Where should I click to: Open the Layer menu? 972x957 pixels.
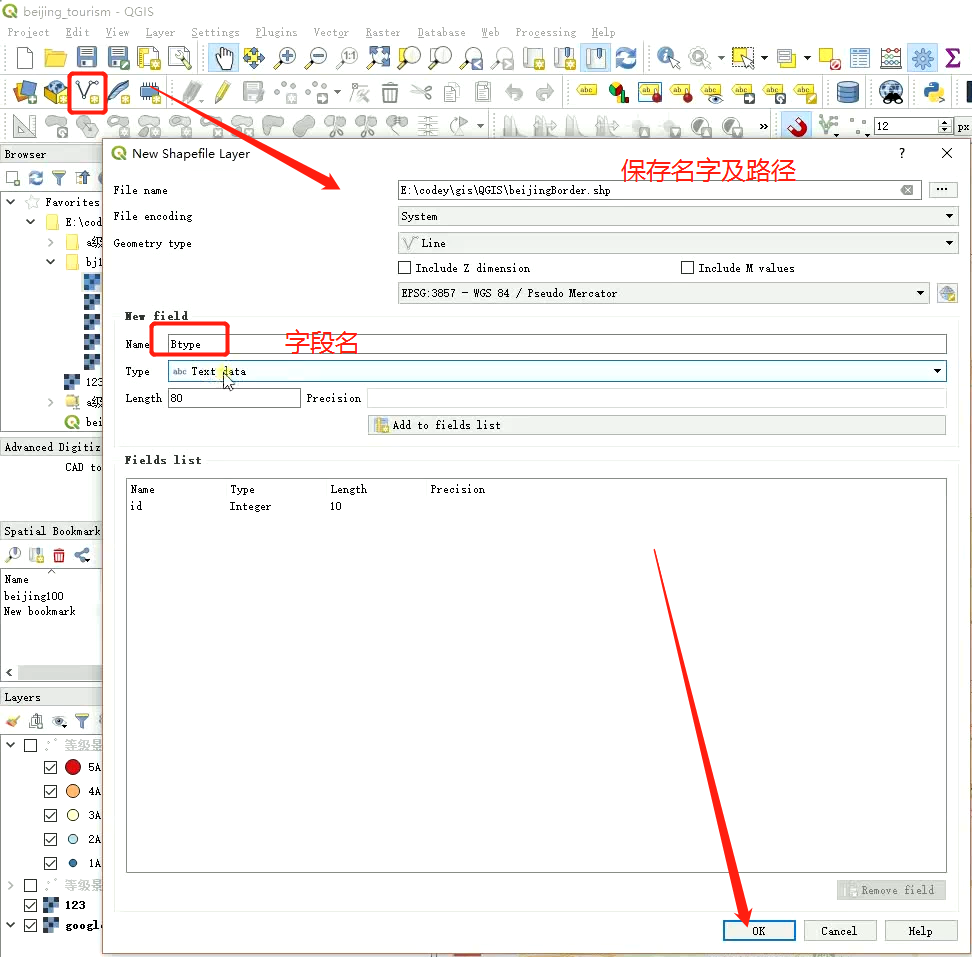tap(160, 32)
